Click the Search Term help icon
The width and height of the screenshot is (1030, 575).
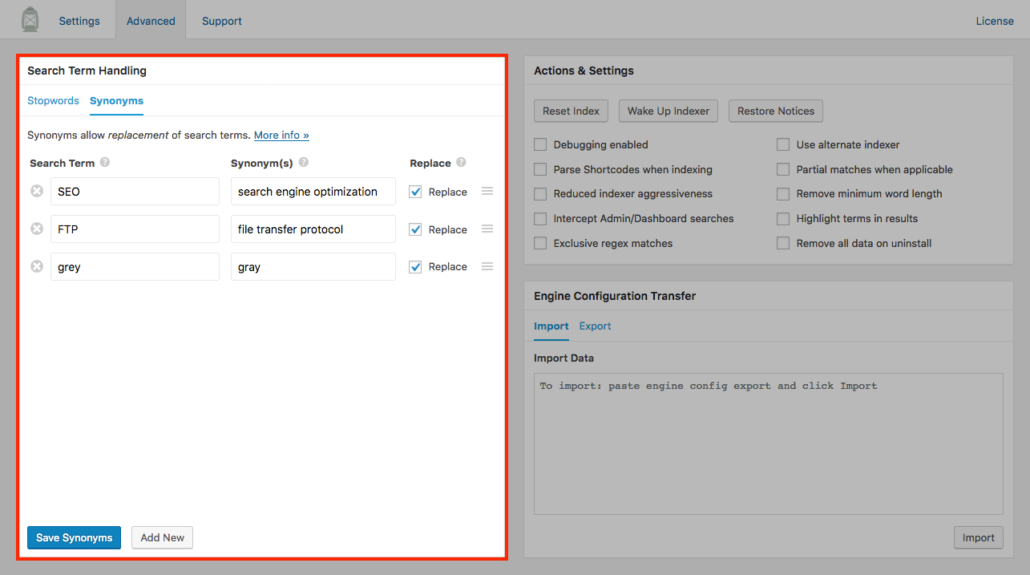coord(105,162)
